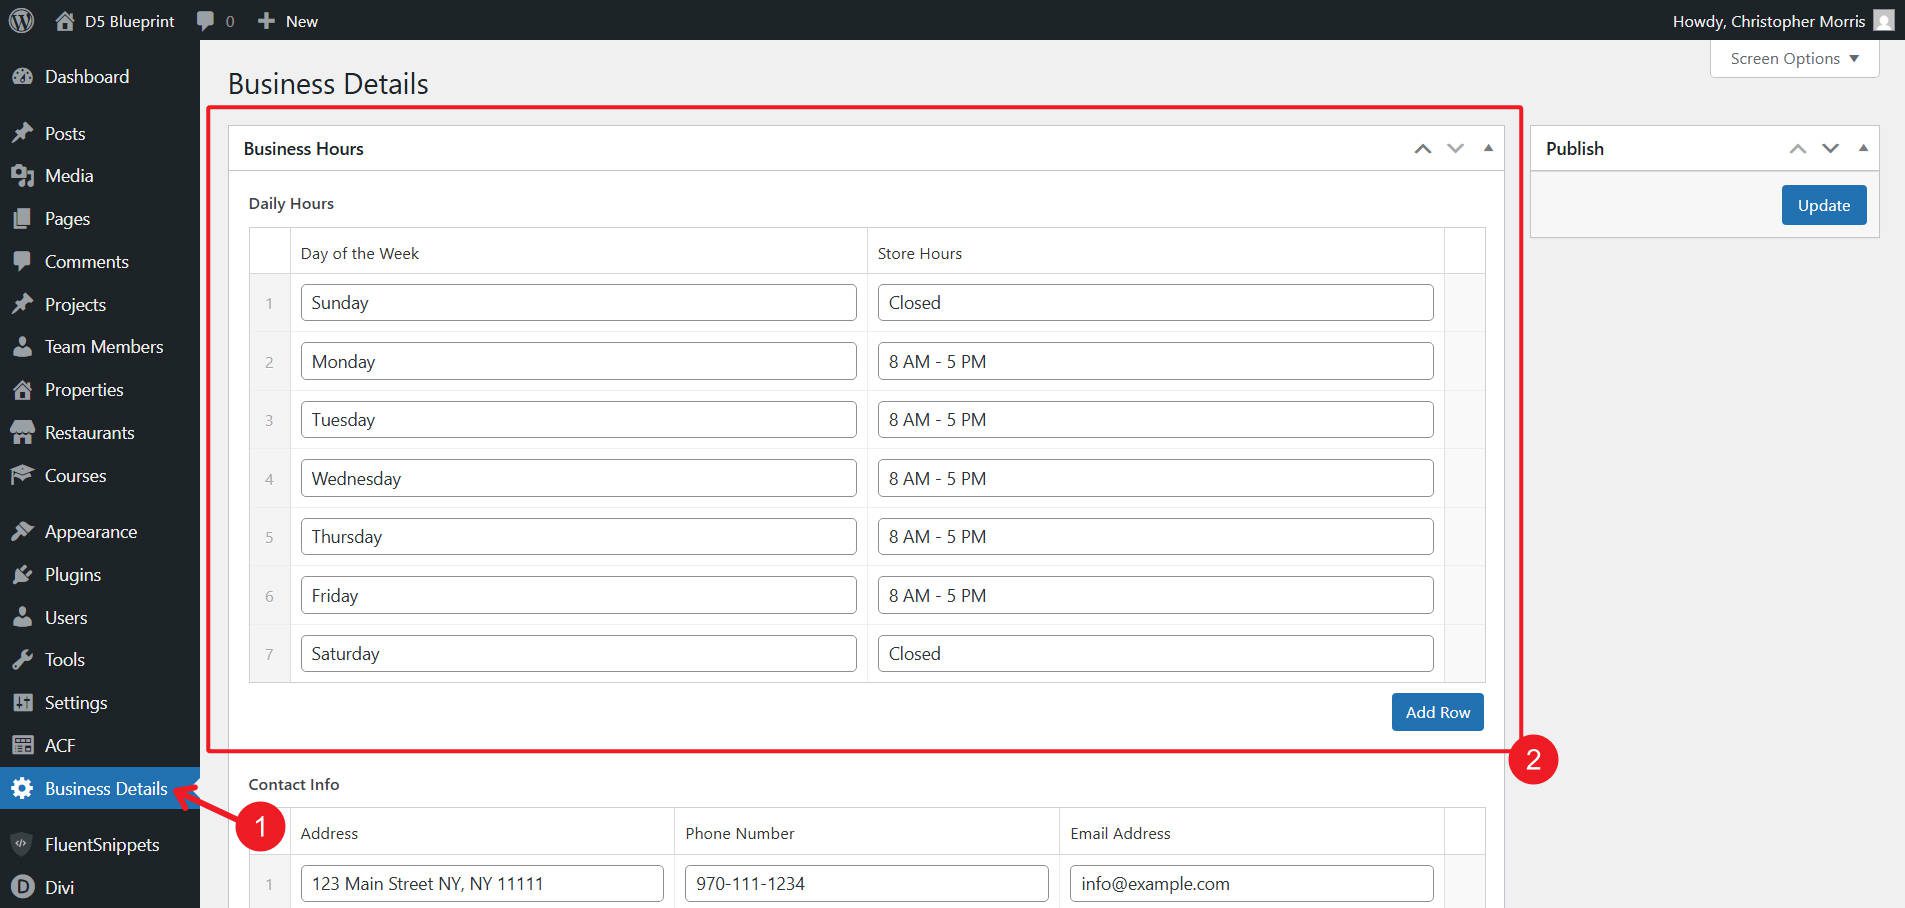
Task: Click the Divi menu icon
Action: (22, 887)
